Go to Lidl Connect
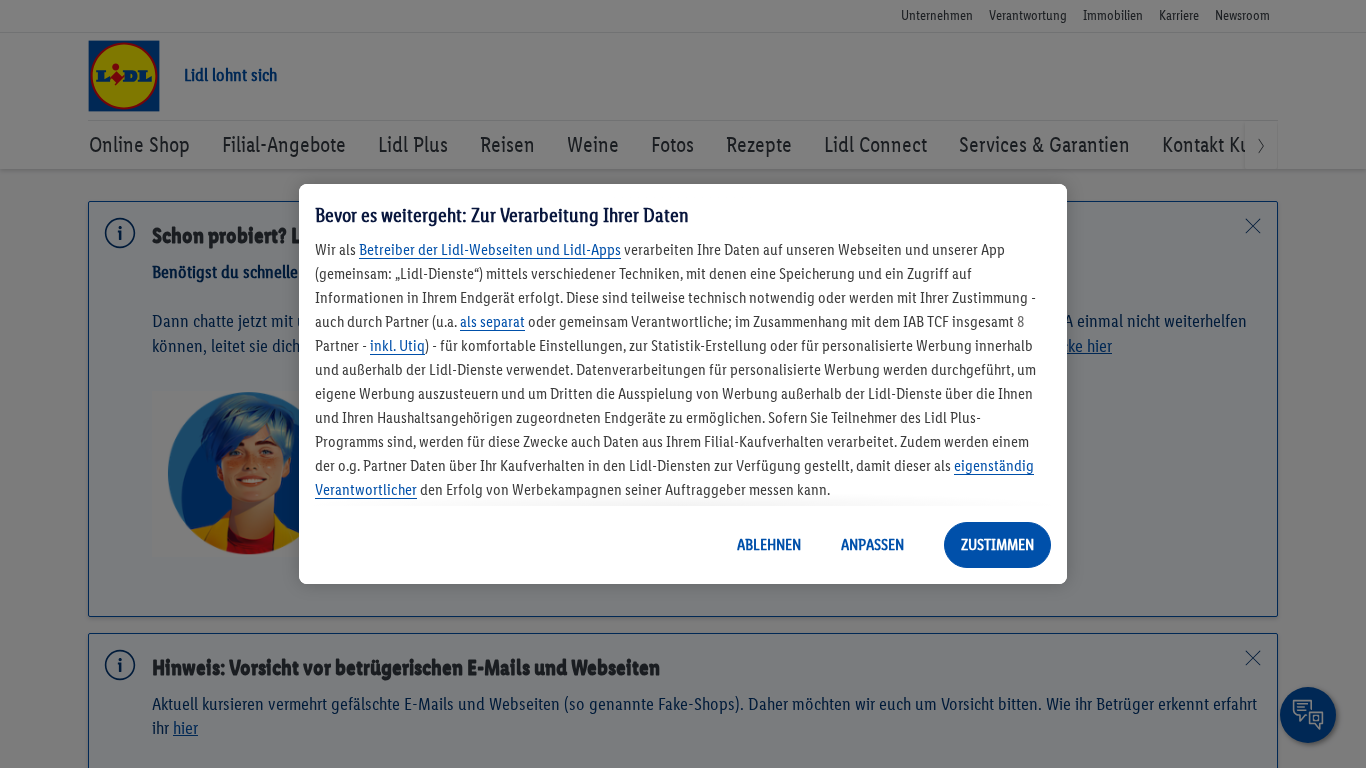Viewport: 1366px width, 768px height. point(875,146)
